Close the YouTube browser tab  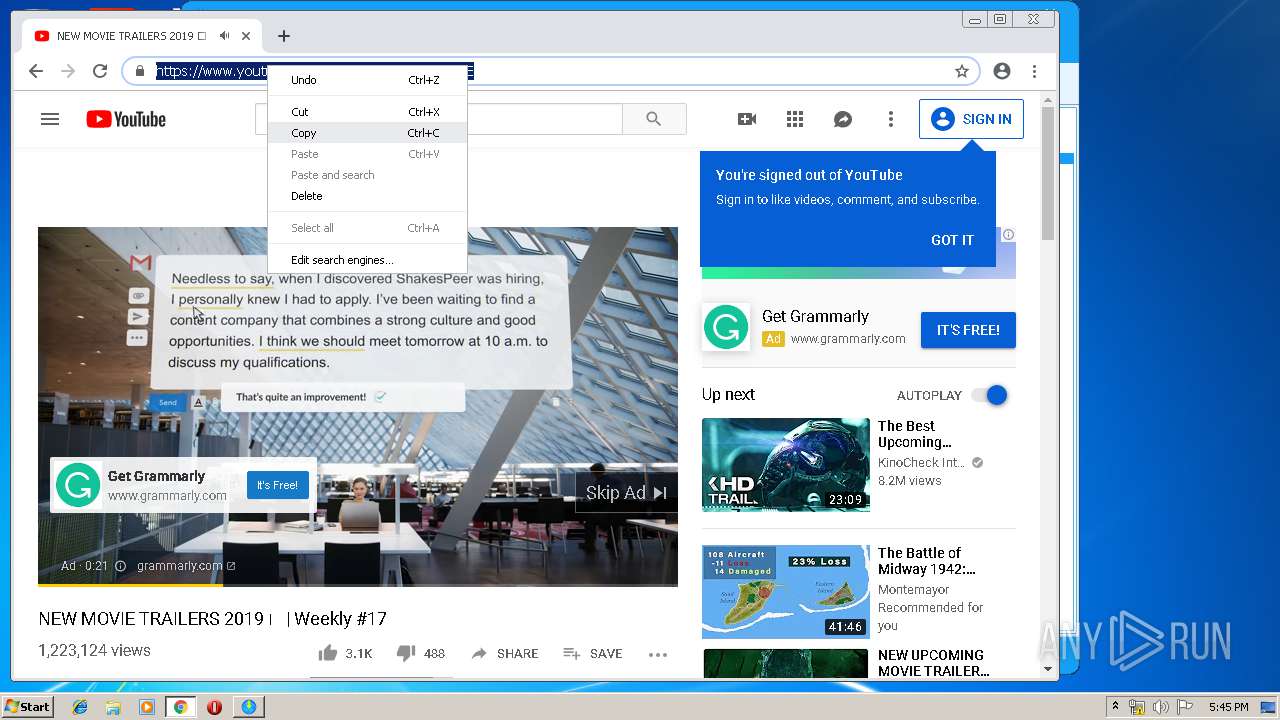coord(246,36)
